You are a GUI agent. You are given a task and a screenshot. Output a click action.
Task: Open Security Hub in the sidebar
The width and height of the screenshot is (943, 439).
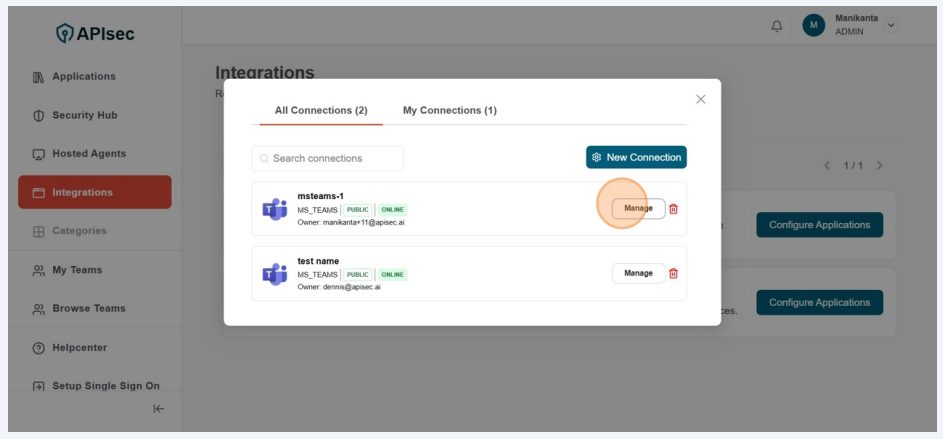click(x=84, y=115)
